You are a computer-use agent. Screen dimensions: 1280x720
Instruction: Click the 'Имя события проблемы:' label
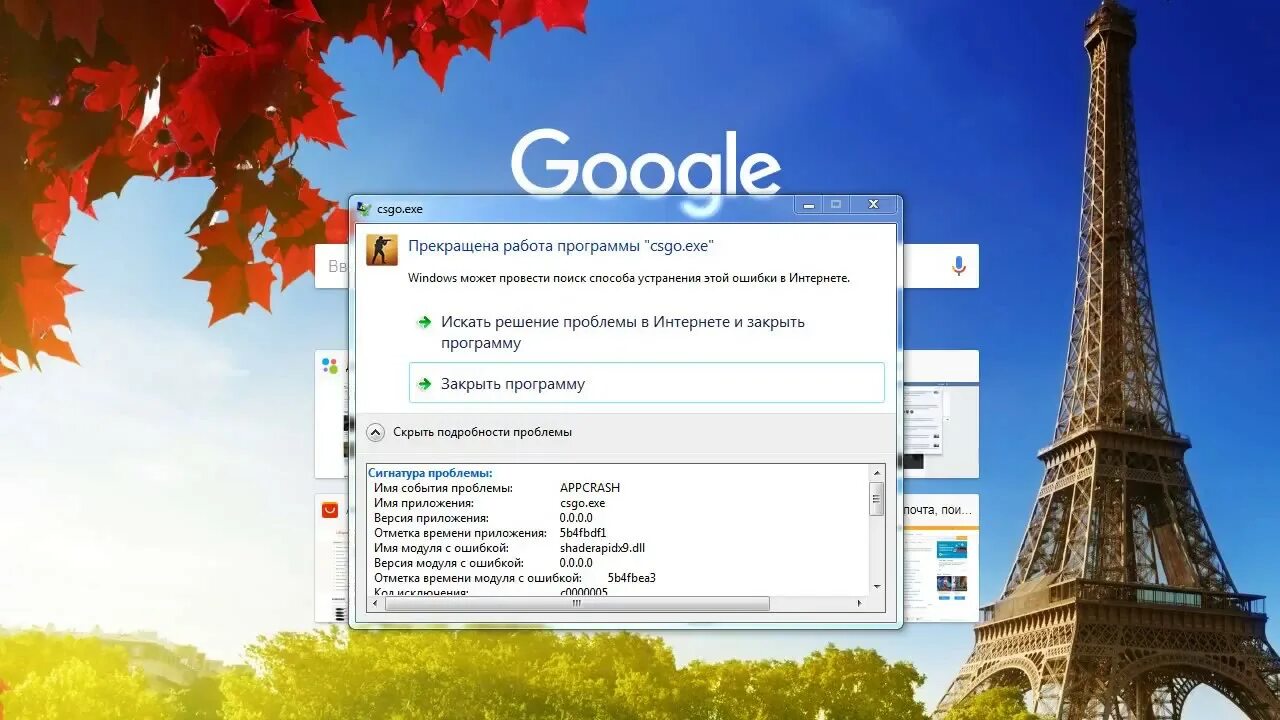pyautogui.click(x=443, y=488)
